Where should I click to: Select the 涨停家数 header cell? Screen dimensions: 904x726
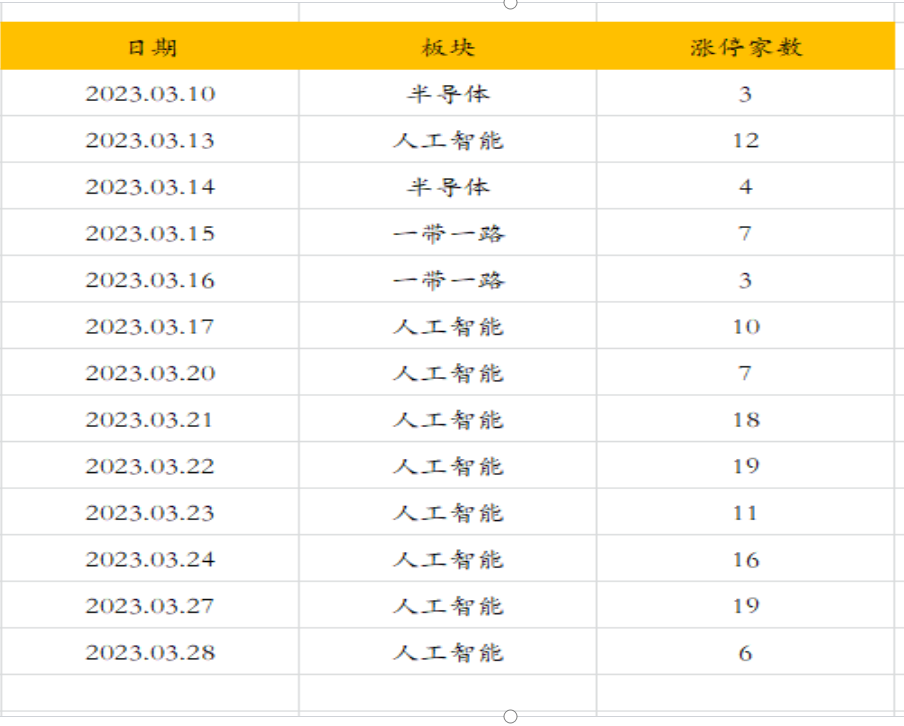coord(745,47)
